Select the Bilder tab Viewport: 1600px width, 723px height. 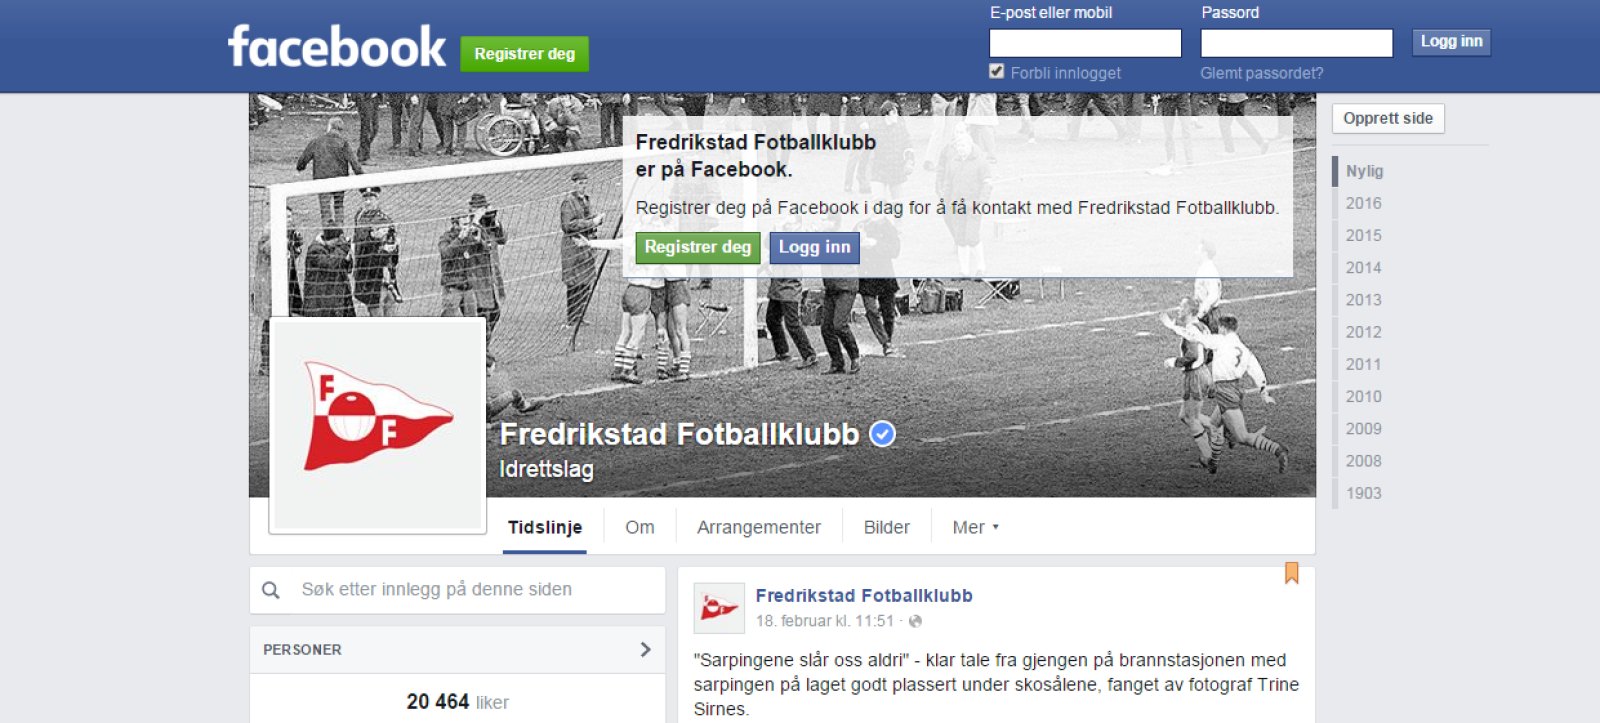coord(887,527)
